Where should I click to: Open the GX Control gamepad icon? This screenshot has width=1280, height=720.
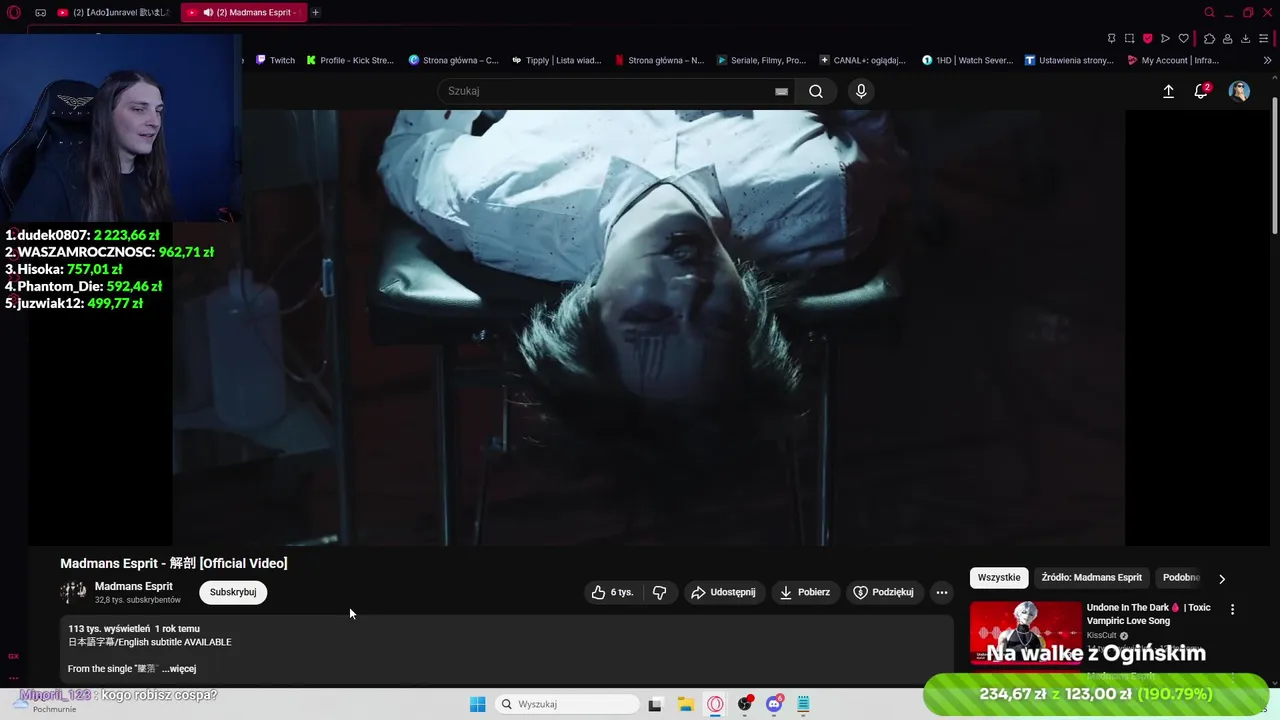click(40, 12)
